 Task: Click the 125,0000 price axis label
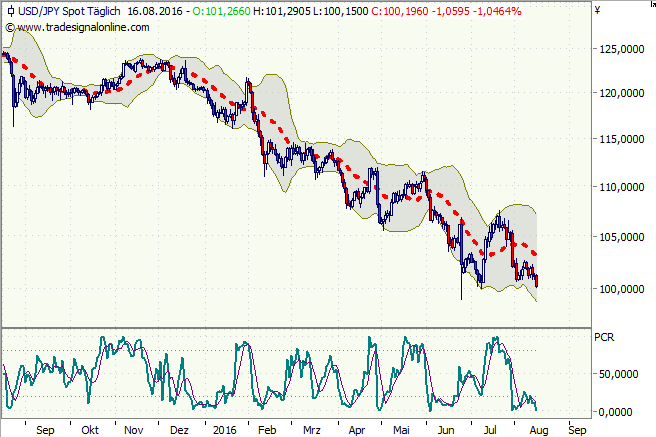(622, 49)
